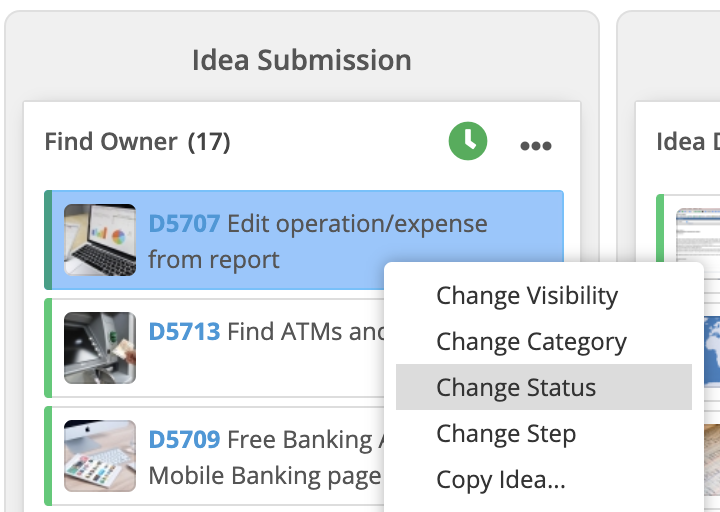Image resolution: width=720 pixels, height=512 pixels.
Task: Open the three-dot menu for Find Owner
Action: pyautogui.click(x=535, y=146)
